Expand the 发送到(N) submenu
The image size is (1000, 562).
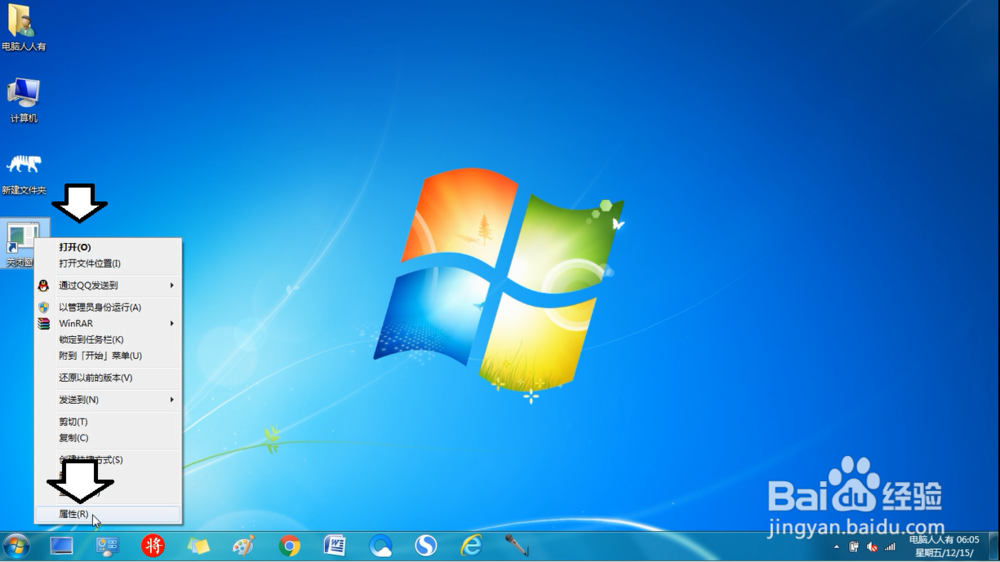(108, 400)
